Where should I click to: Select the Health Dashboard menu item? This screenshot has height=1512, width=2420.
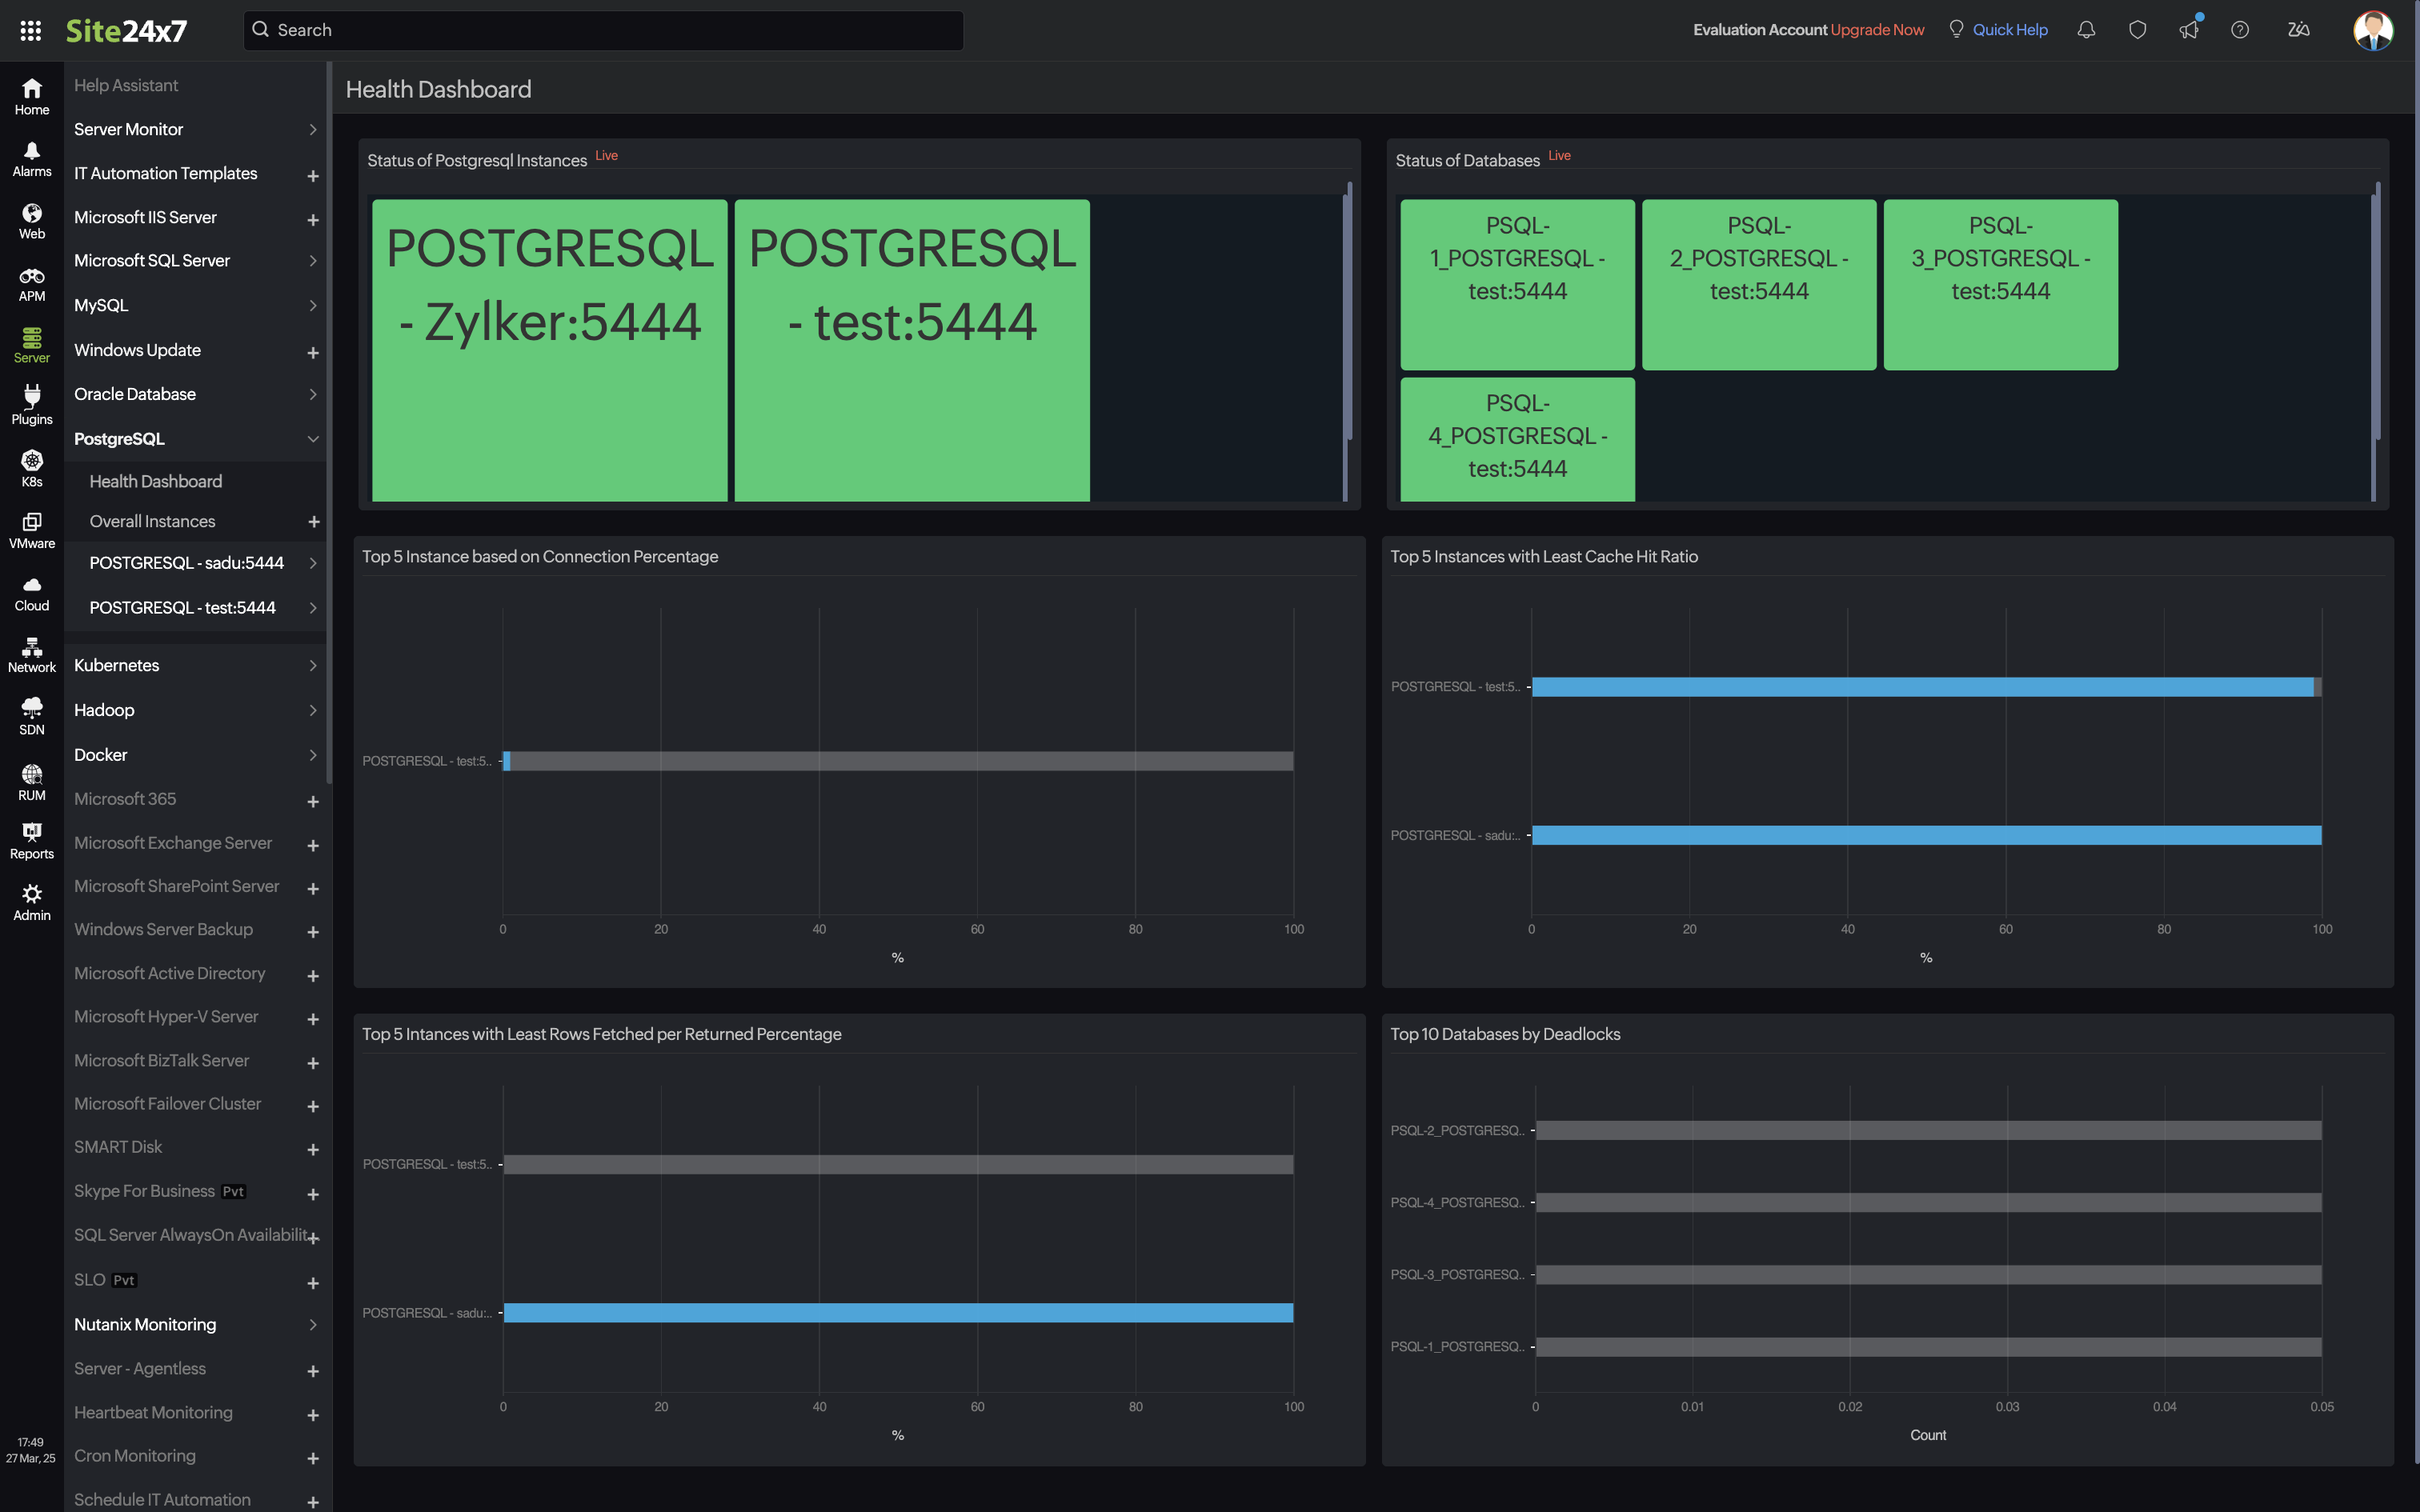(155, 481)
